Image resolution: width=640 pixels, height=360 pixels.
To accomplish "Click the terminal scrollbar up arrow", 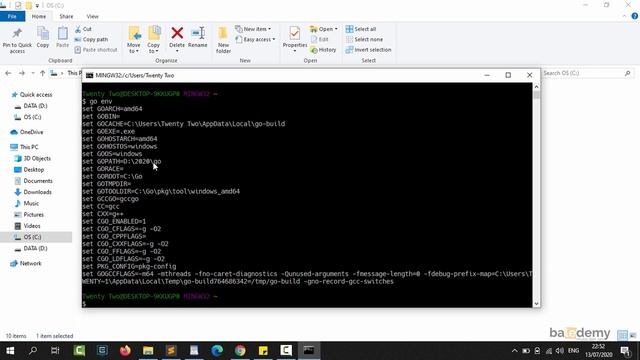I will [x=536, y=87].
